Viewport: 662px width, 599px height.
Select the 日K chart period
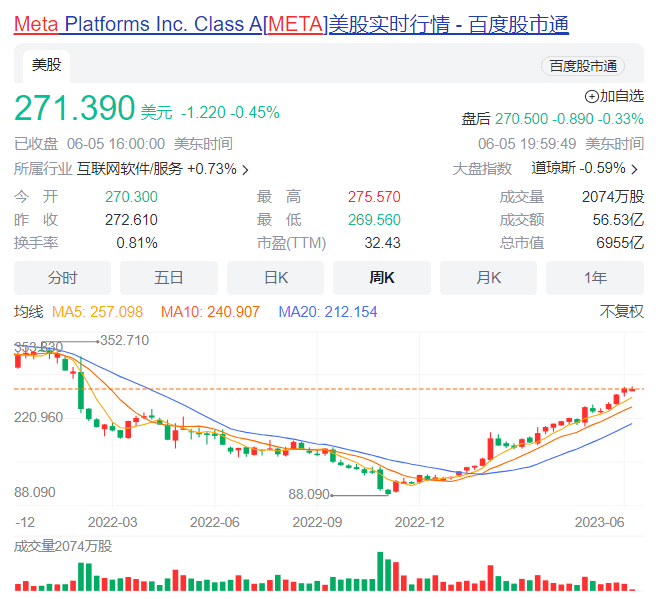[x=275, y=278]
